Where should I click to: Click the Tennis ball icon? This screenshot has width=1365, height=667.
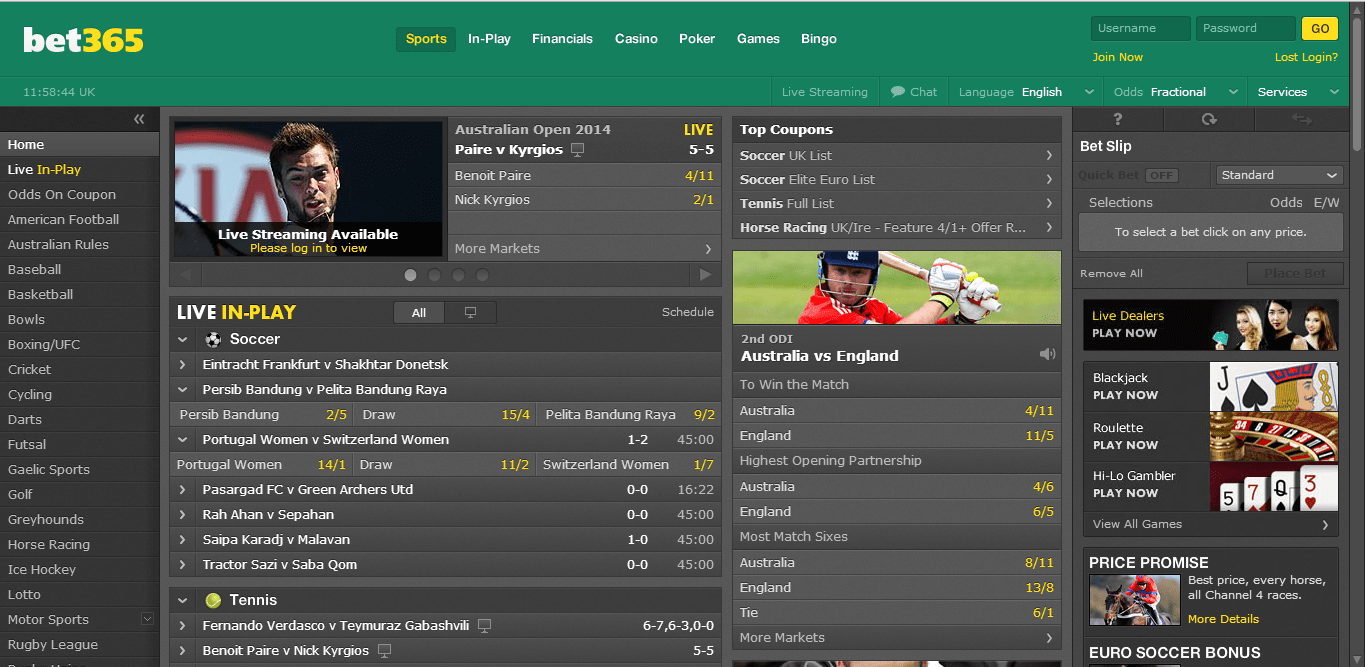[213, 600]
